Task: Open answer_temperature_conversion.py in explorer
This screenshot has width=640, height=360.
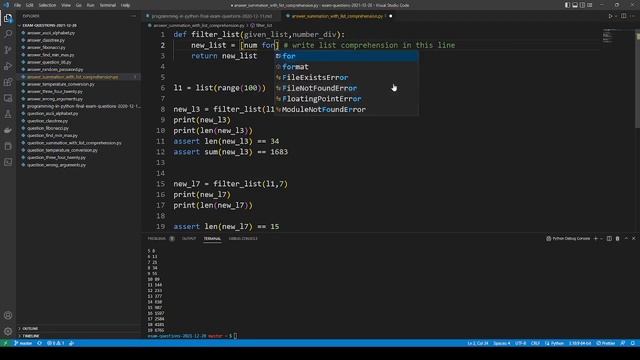Action: point(60,84)
